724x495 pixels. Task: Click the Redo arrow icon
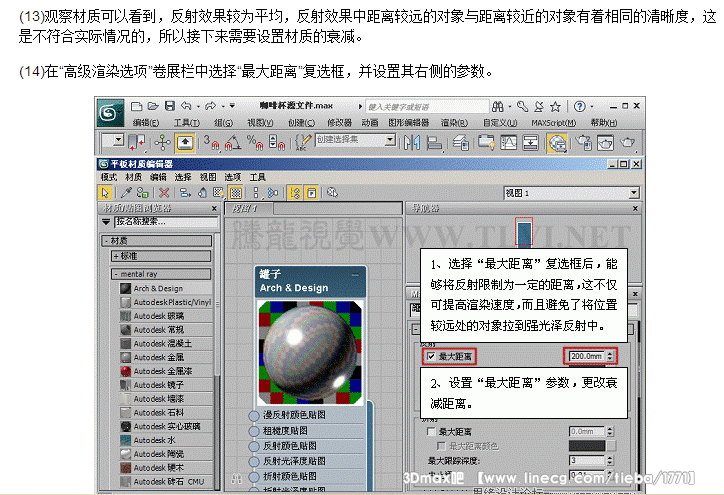click(211, 106)
